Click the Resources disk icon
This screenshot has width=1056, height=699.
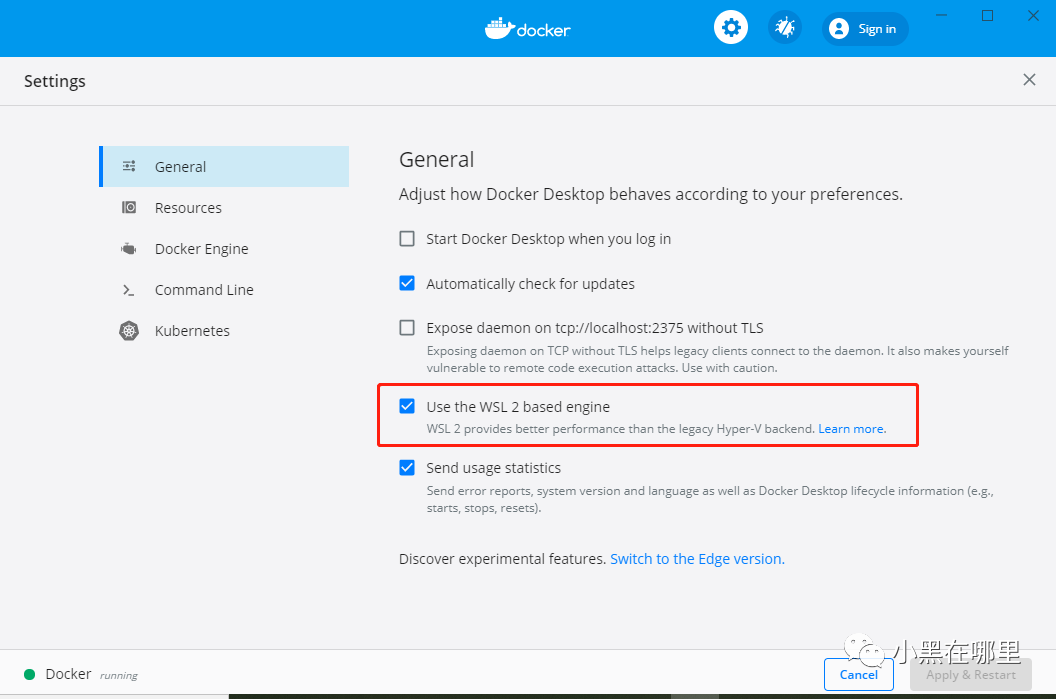click(129, 207)
